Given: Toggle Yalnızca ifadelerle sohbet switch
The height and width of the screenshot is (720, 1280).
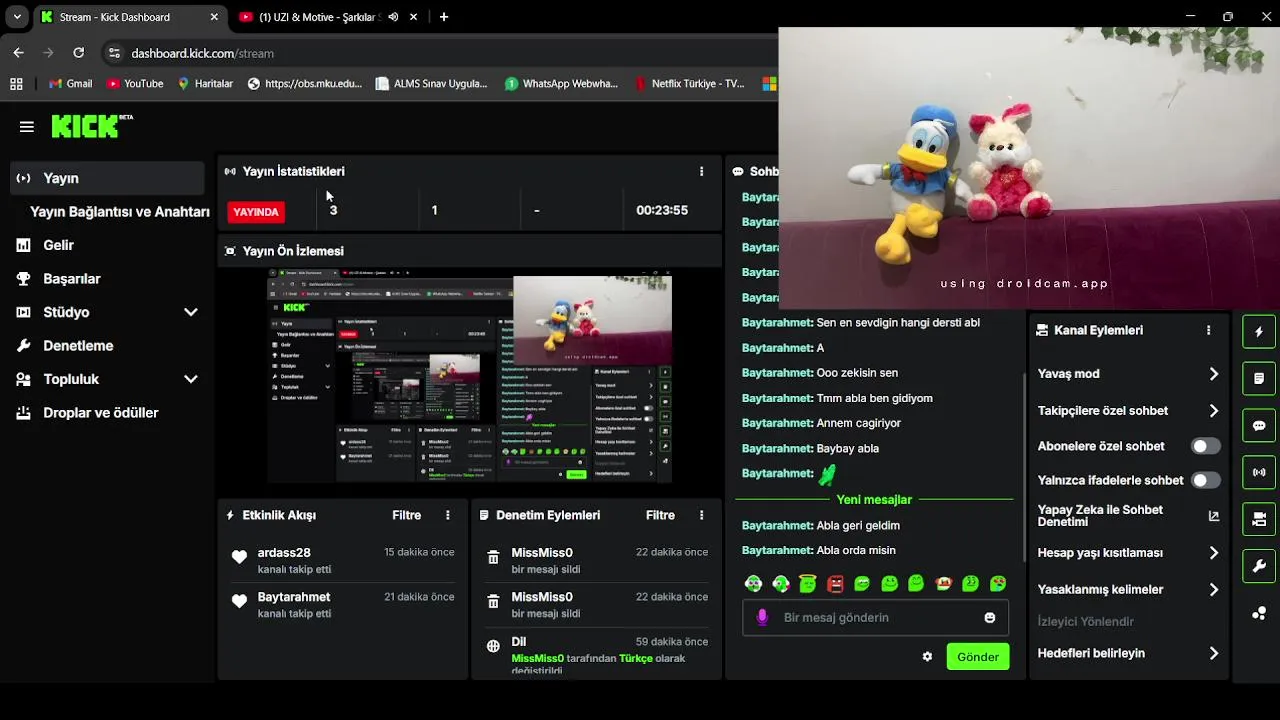Looking at the screenshot, I should tap(1206, 480).
